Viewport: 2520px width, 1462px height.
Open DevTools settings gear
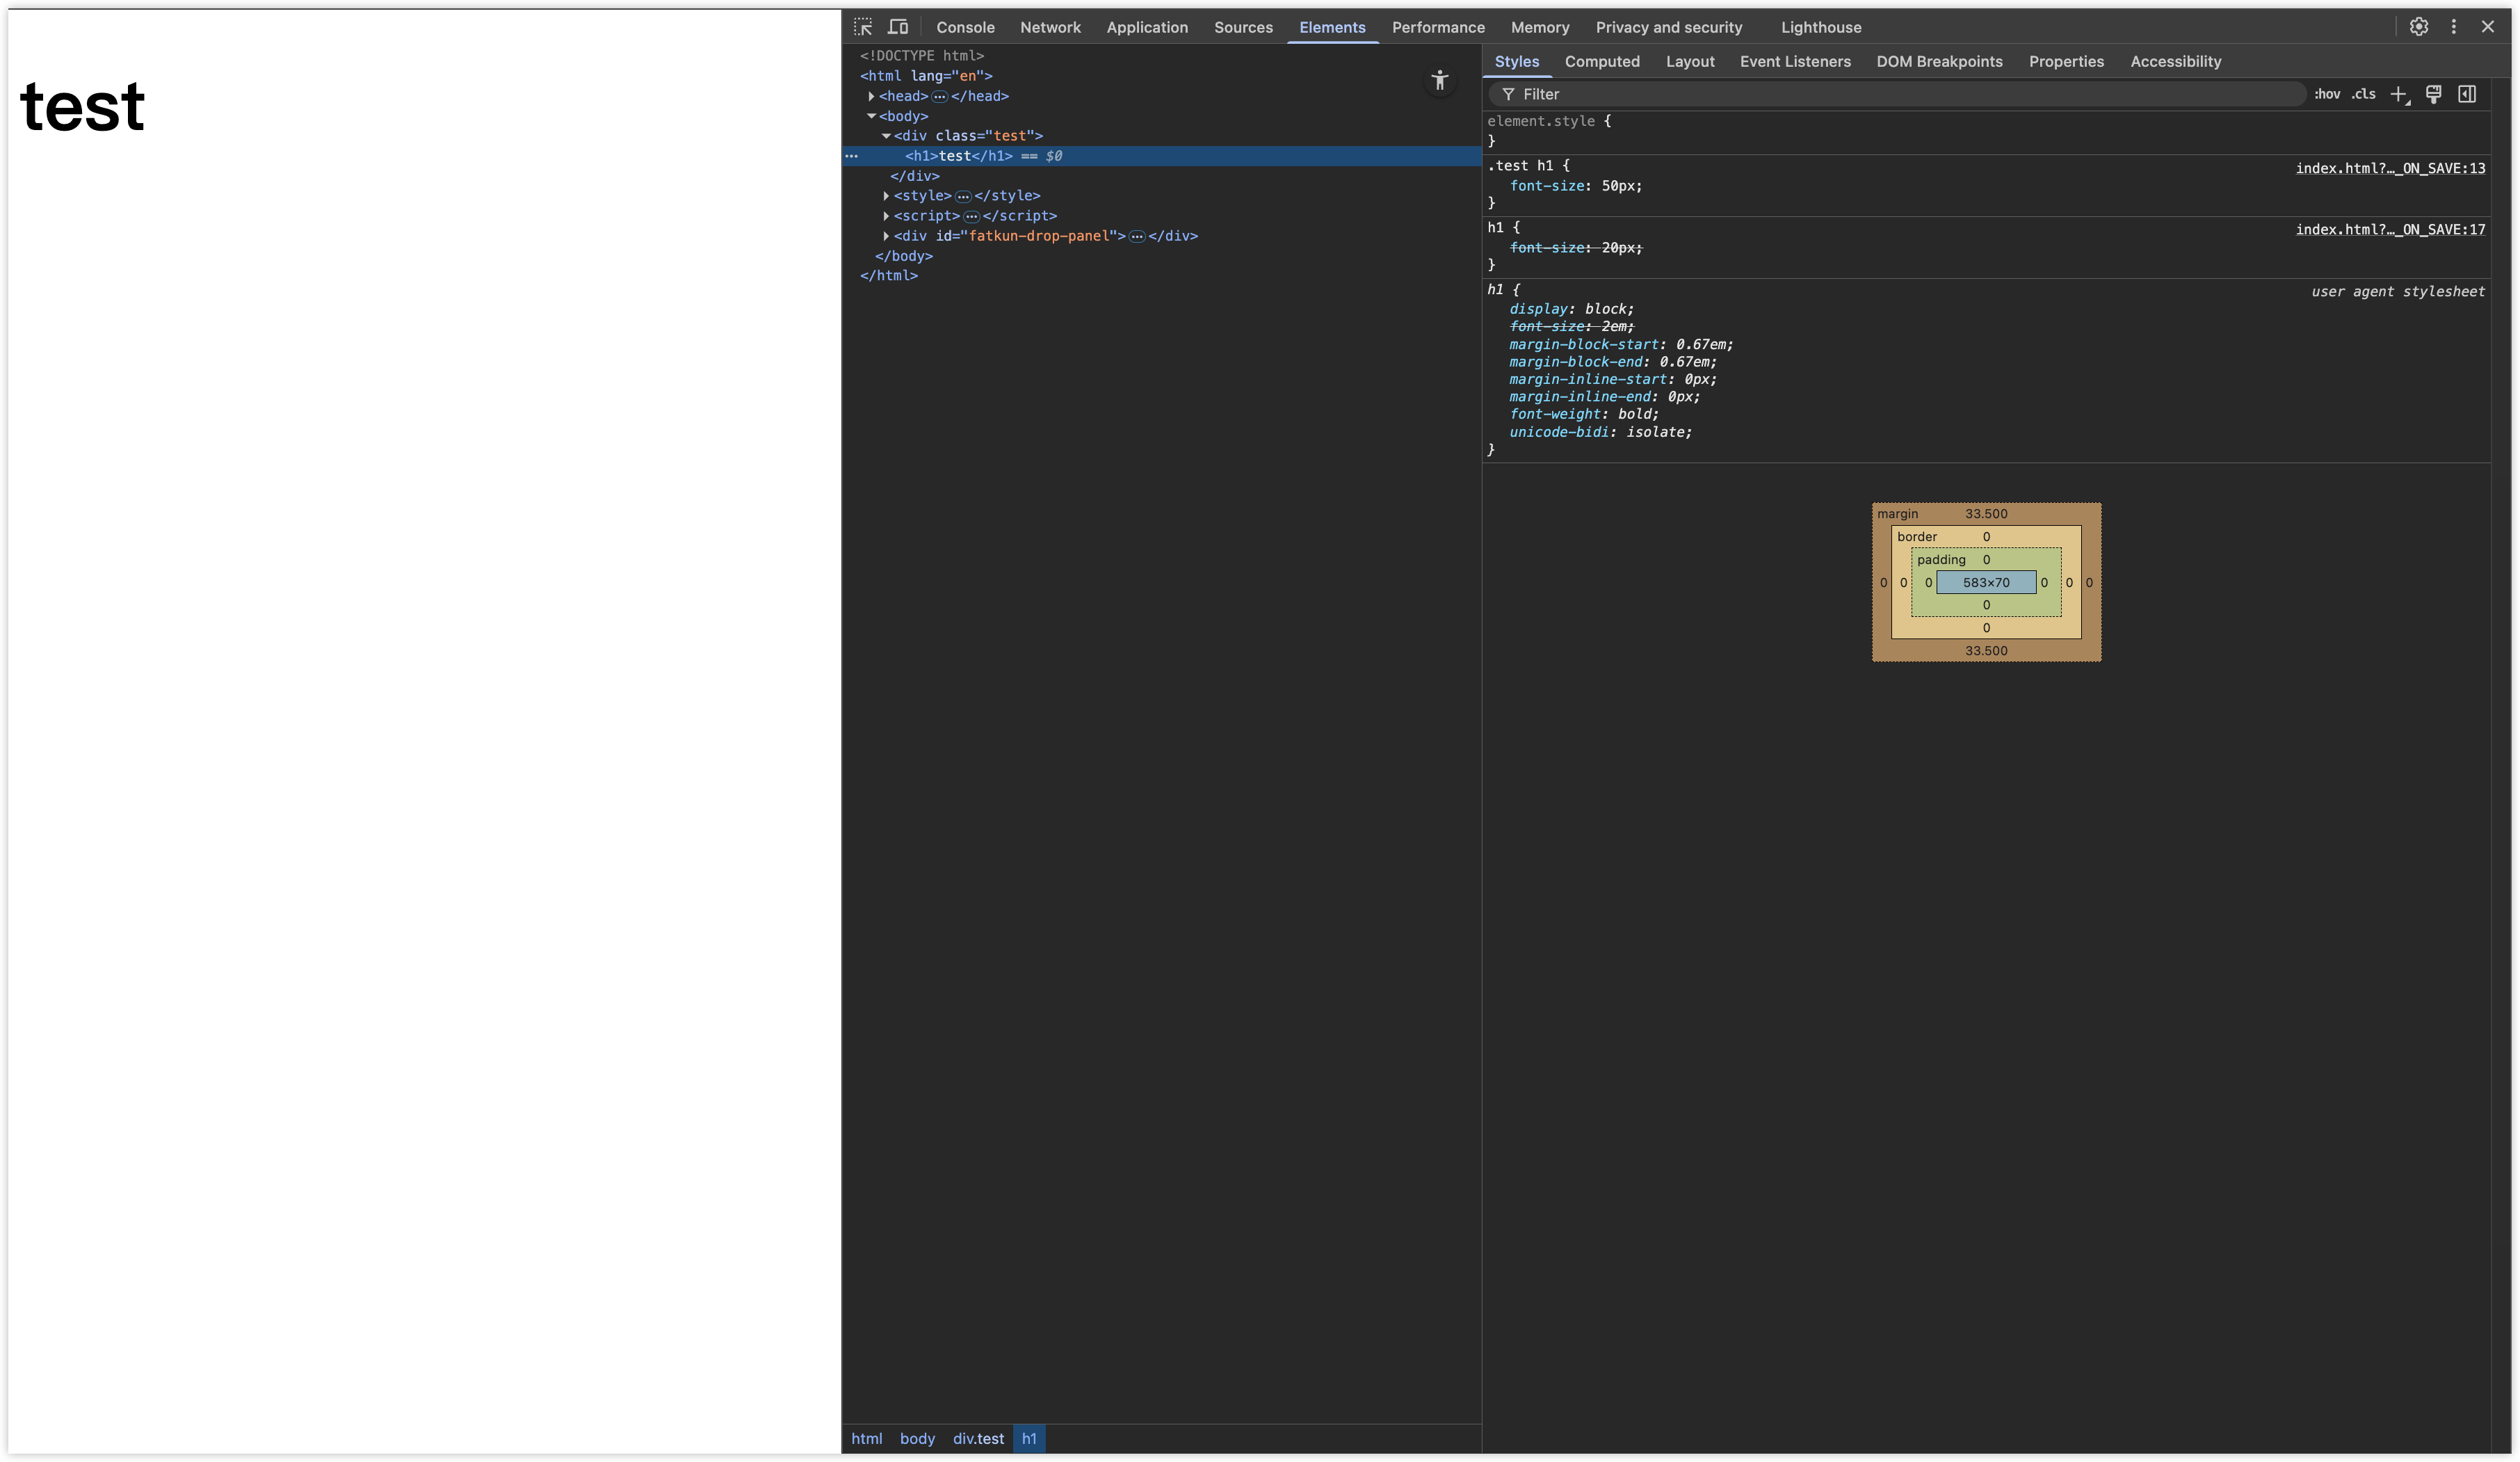[2418, 27]
